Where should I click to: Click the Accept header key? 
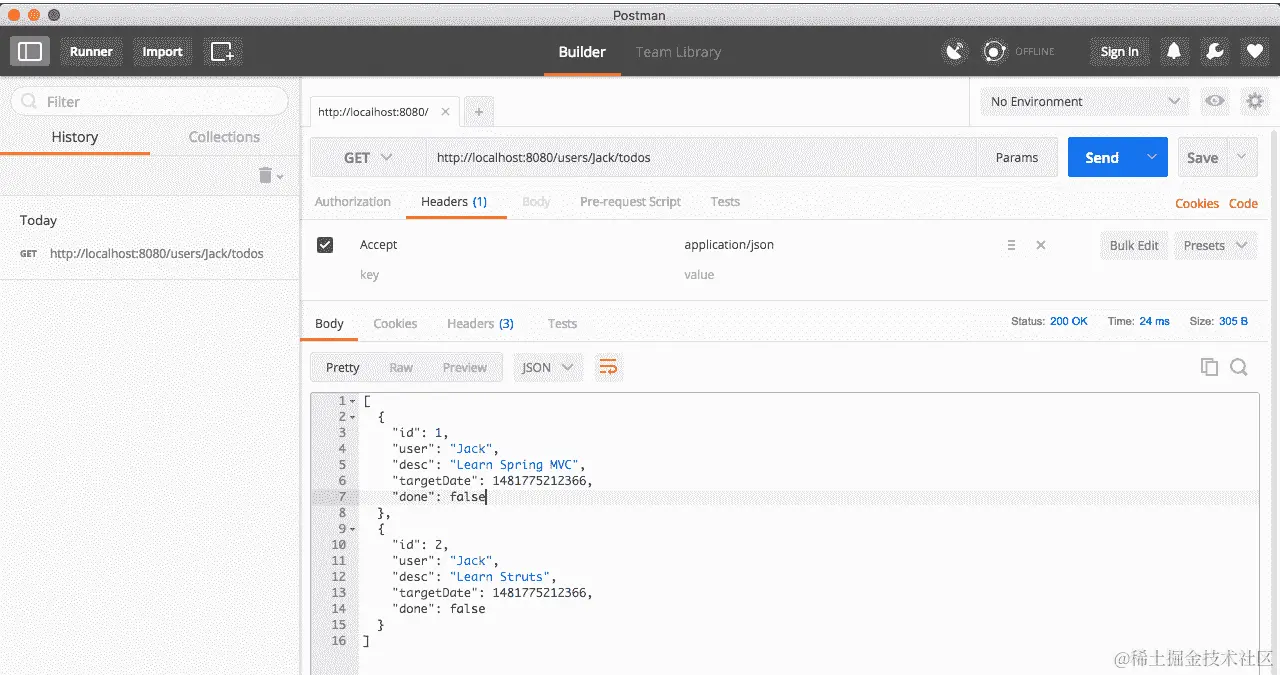pos(379,245)
